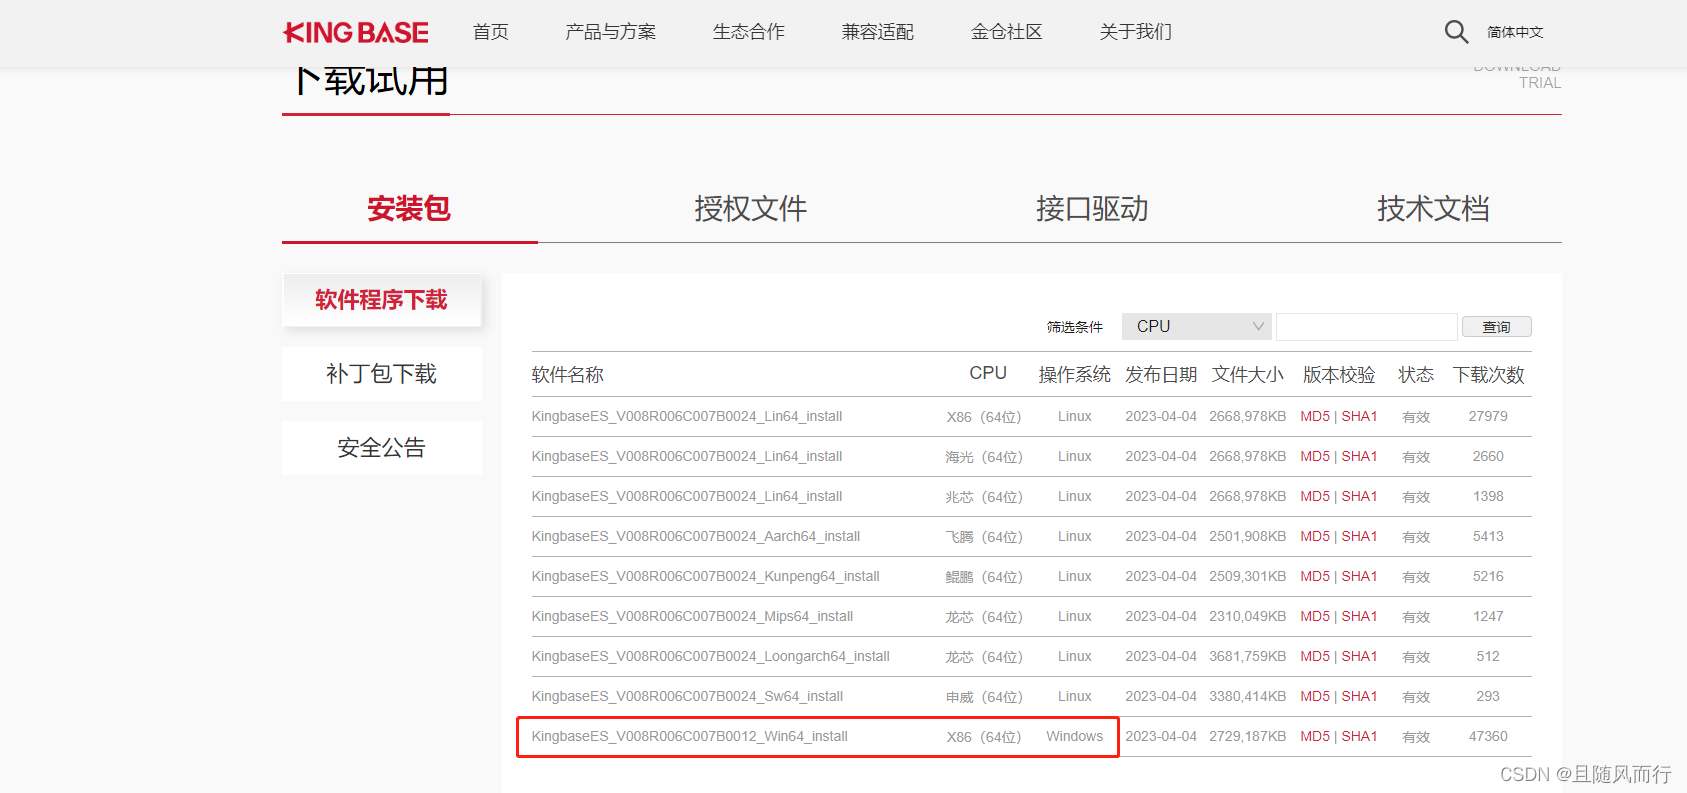Open the Aarch64_install download link
The height and width of the screenshot is (793, 1687).
point(696,536)
